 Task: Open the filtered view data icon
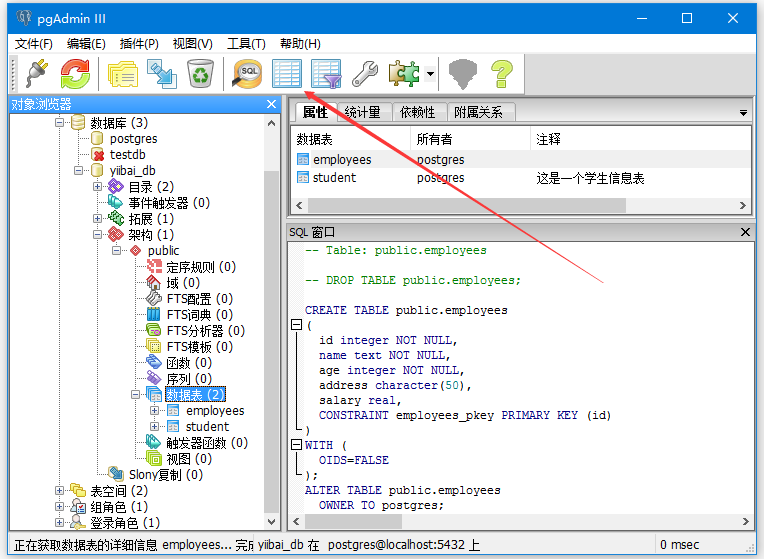click(x=326, y=73)
